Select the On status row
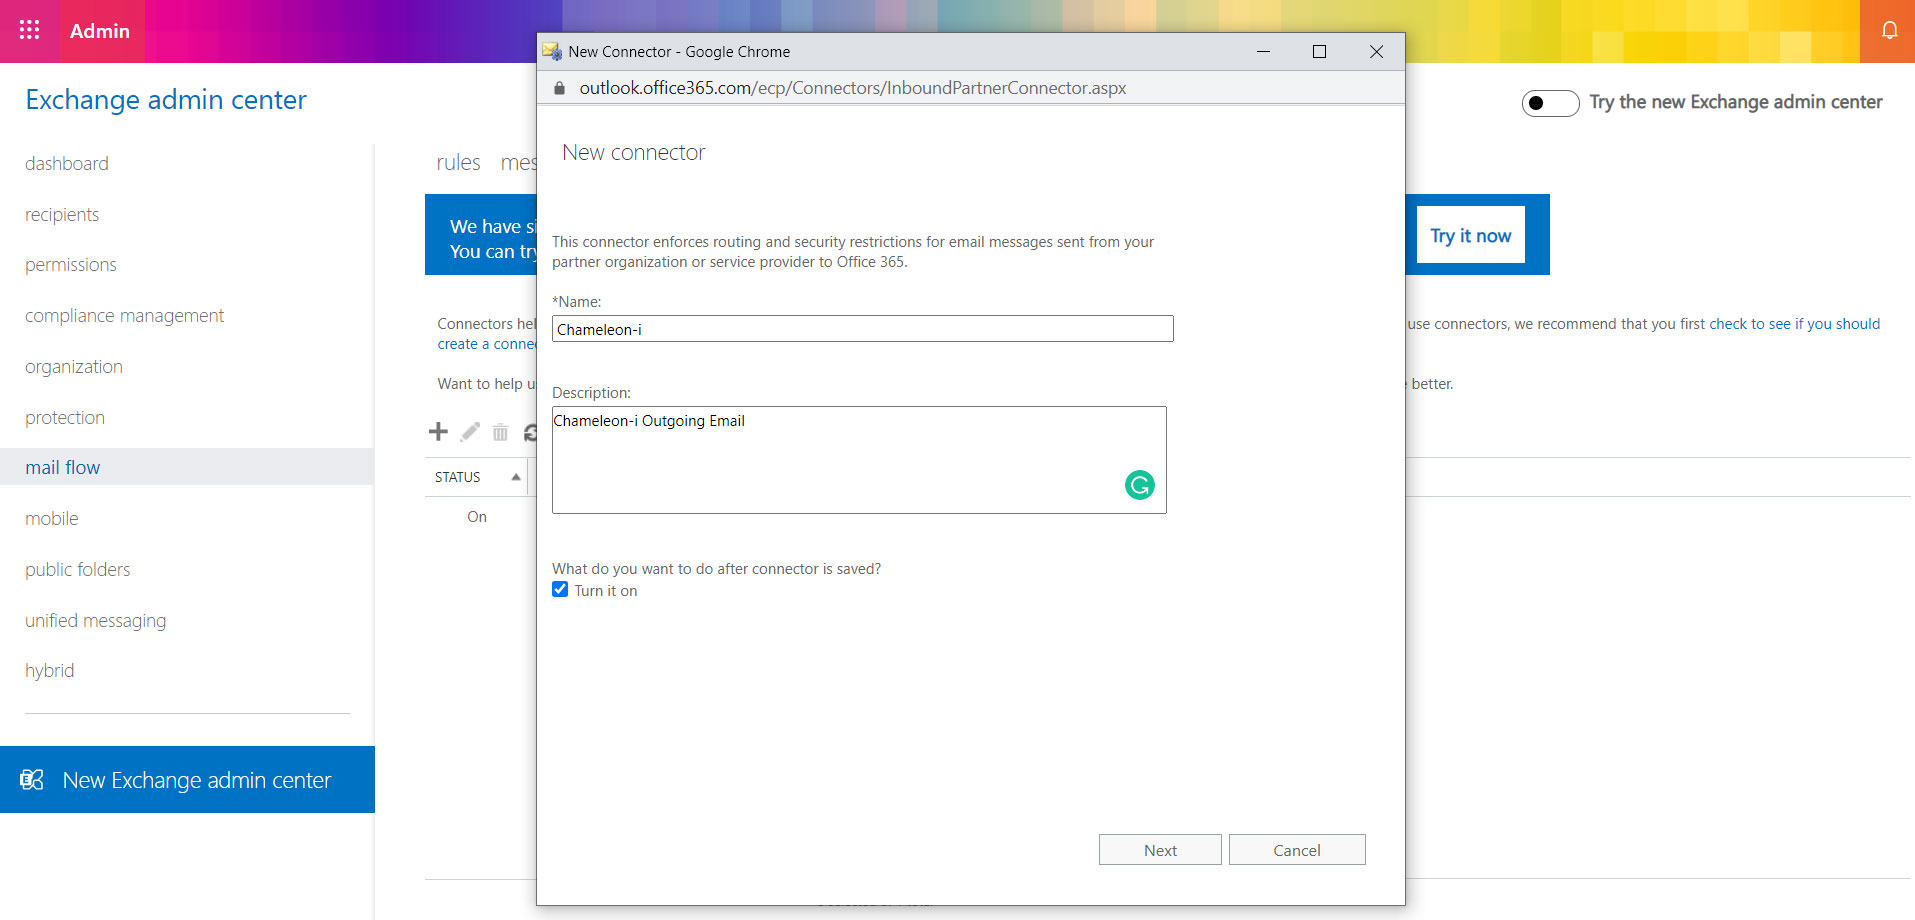 477,517
